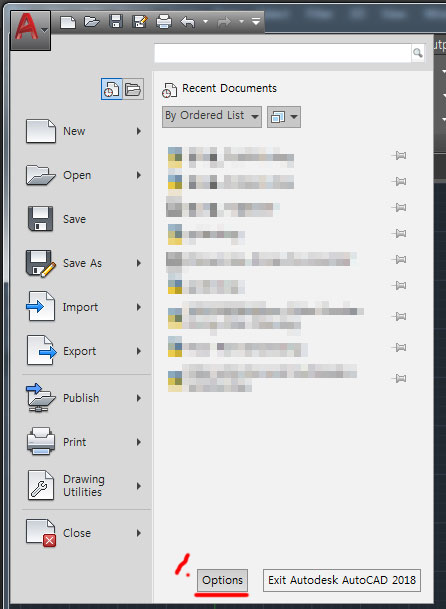This screenshot has height=609, width=446.
Task: Open the By Ordered List dropdown
Action: pyautogui.click(x=212, y=116)
